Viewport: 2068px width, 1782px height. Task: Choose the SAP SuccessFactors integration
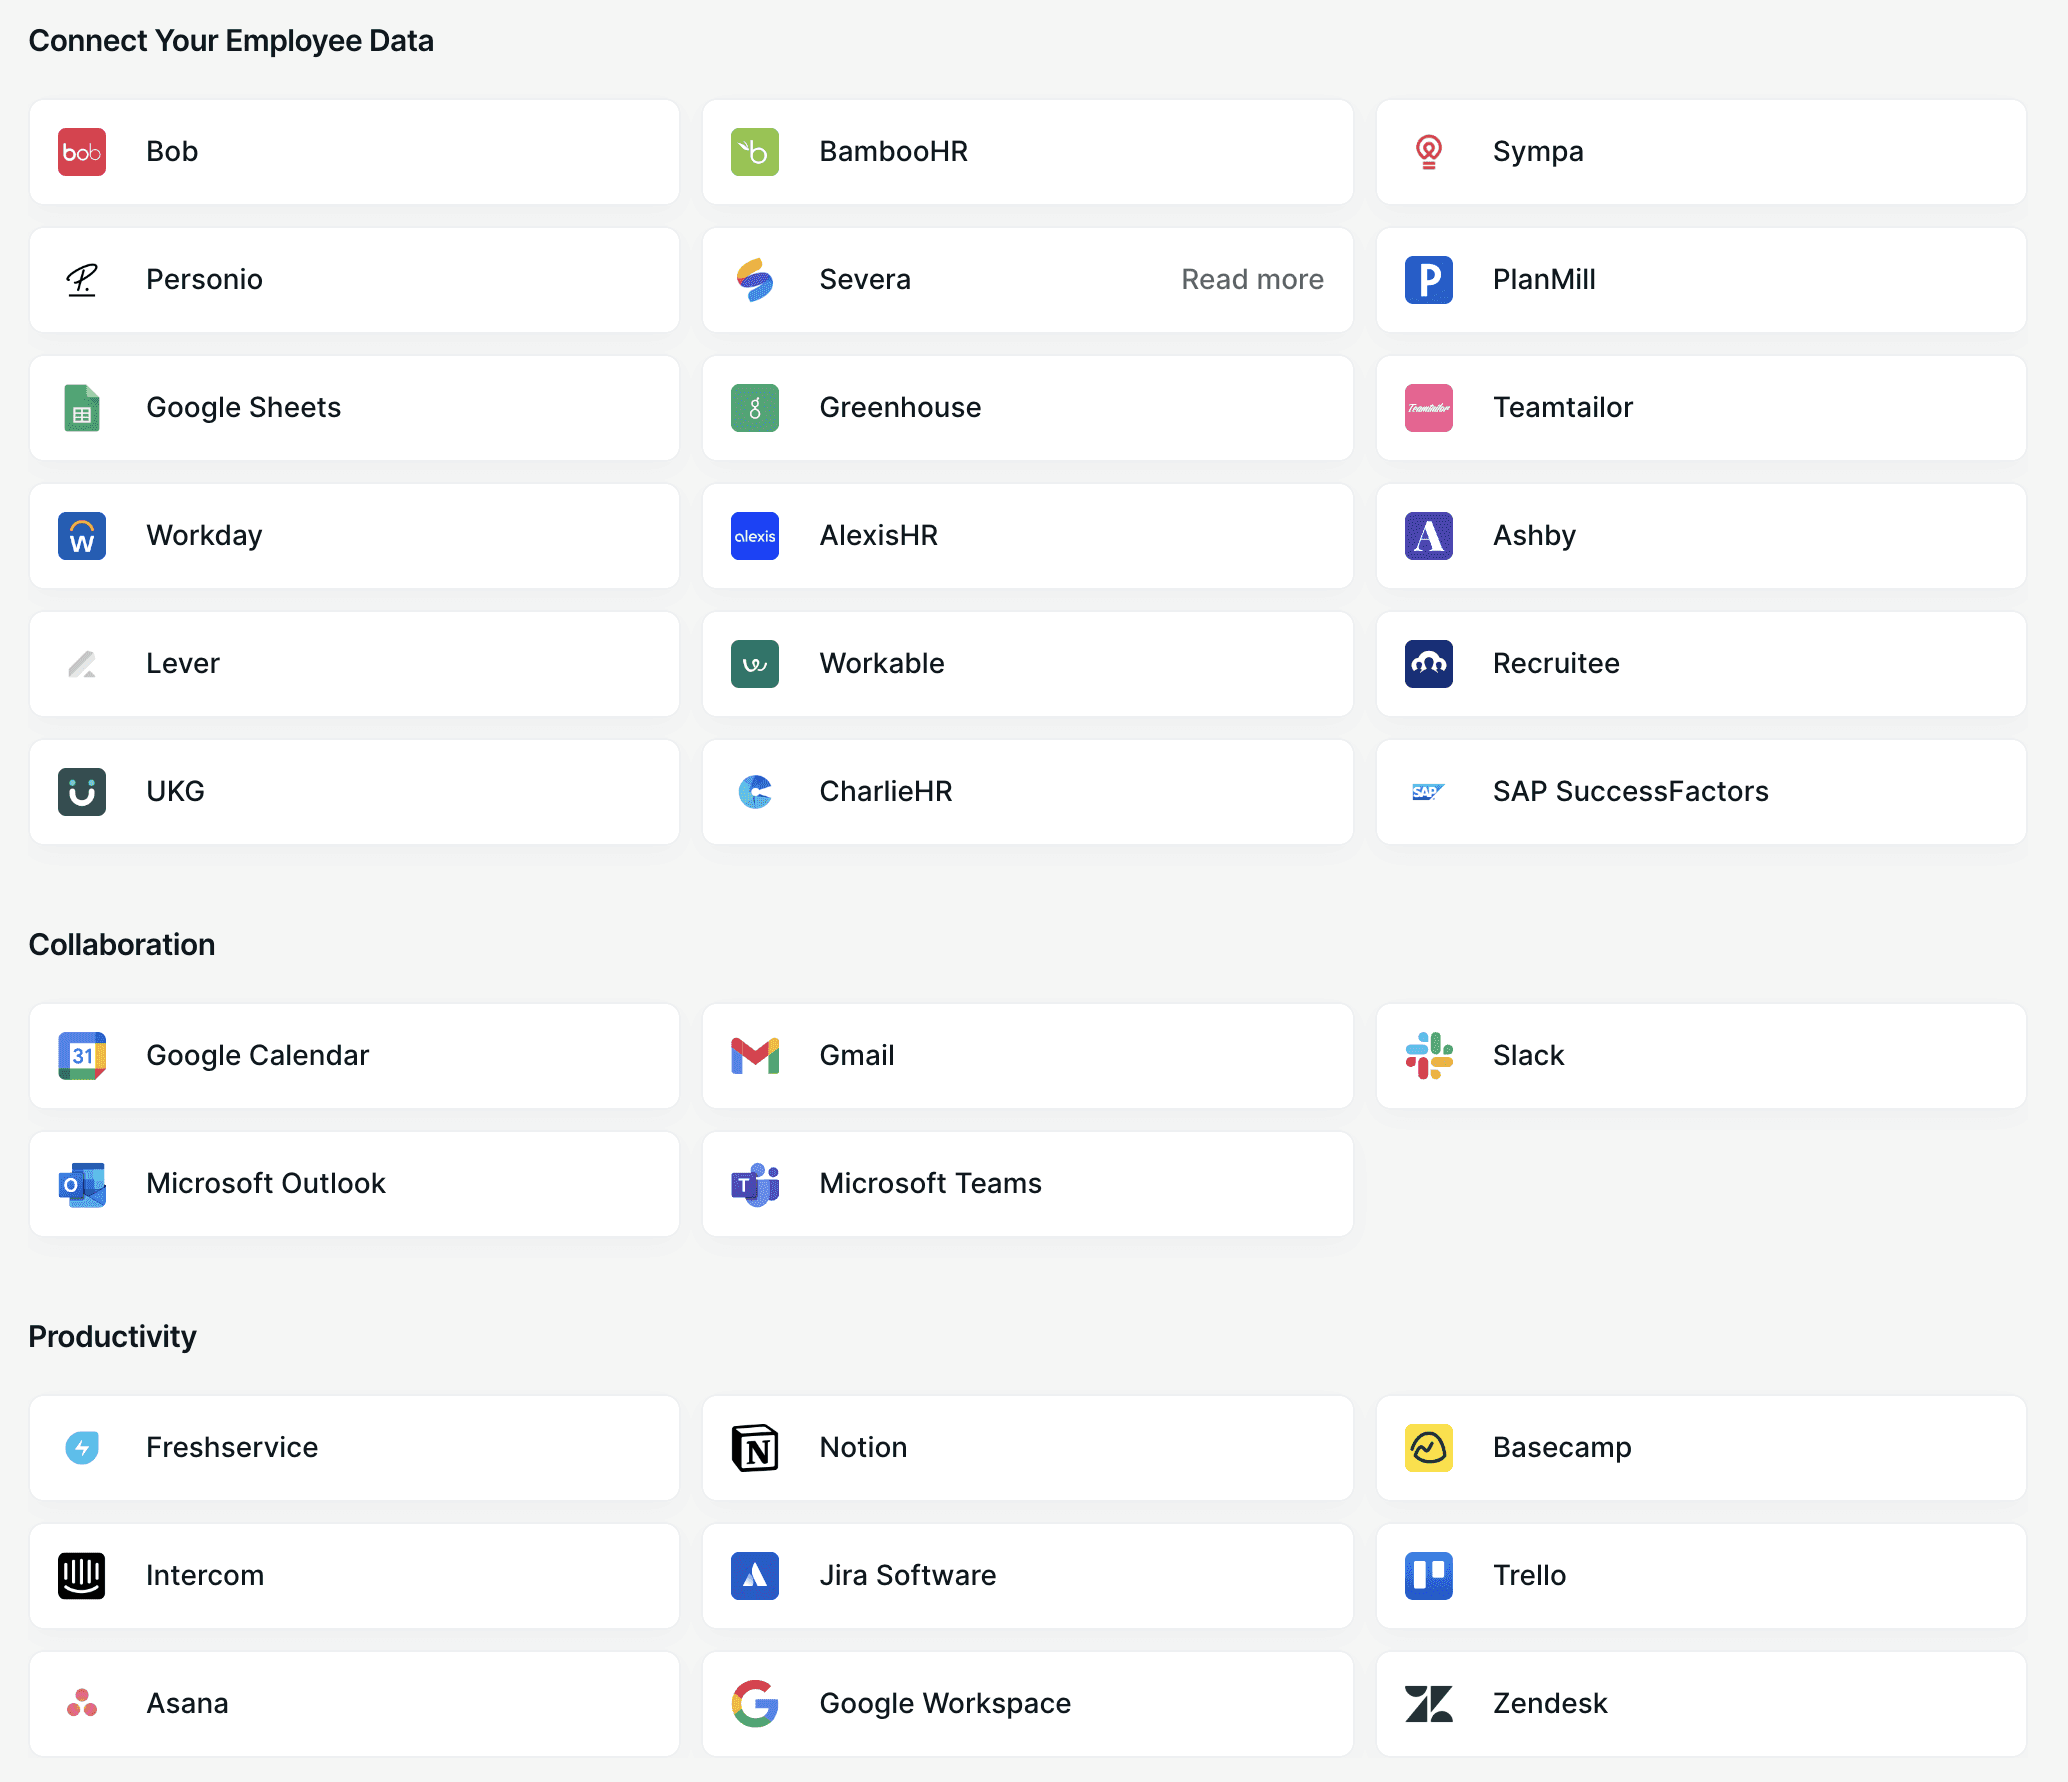1700,792
